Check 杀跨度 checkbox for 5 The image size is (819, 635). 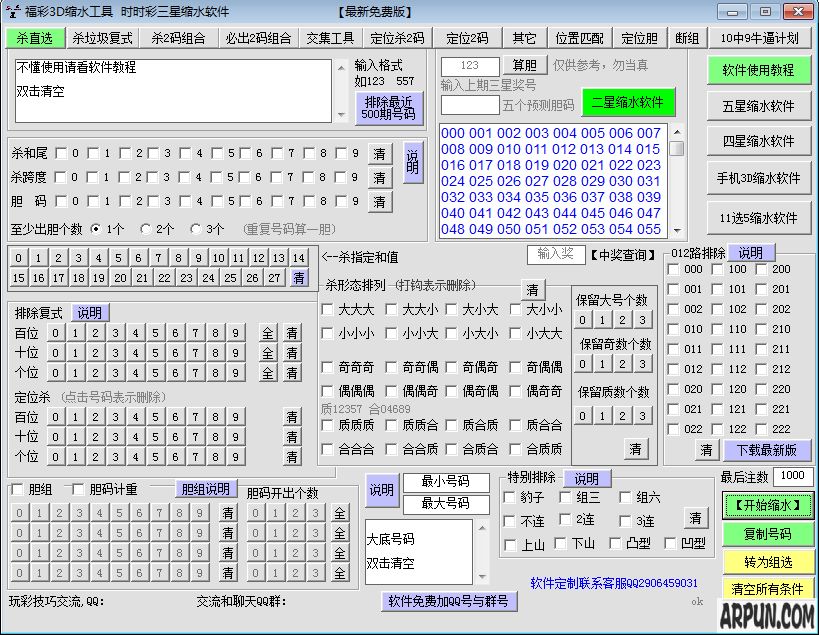(x=216, y=177)
